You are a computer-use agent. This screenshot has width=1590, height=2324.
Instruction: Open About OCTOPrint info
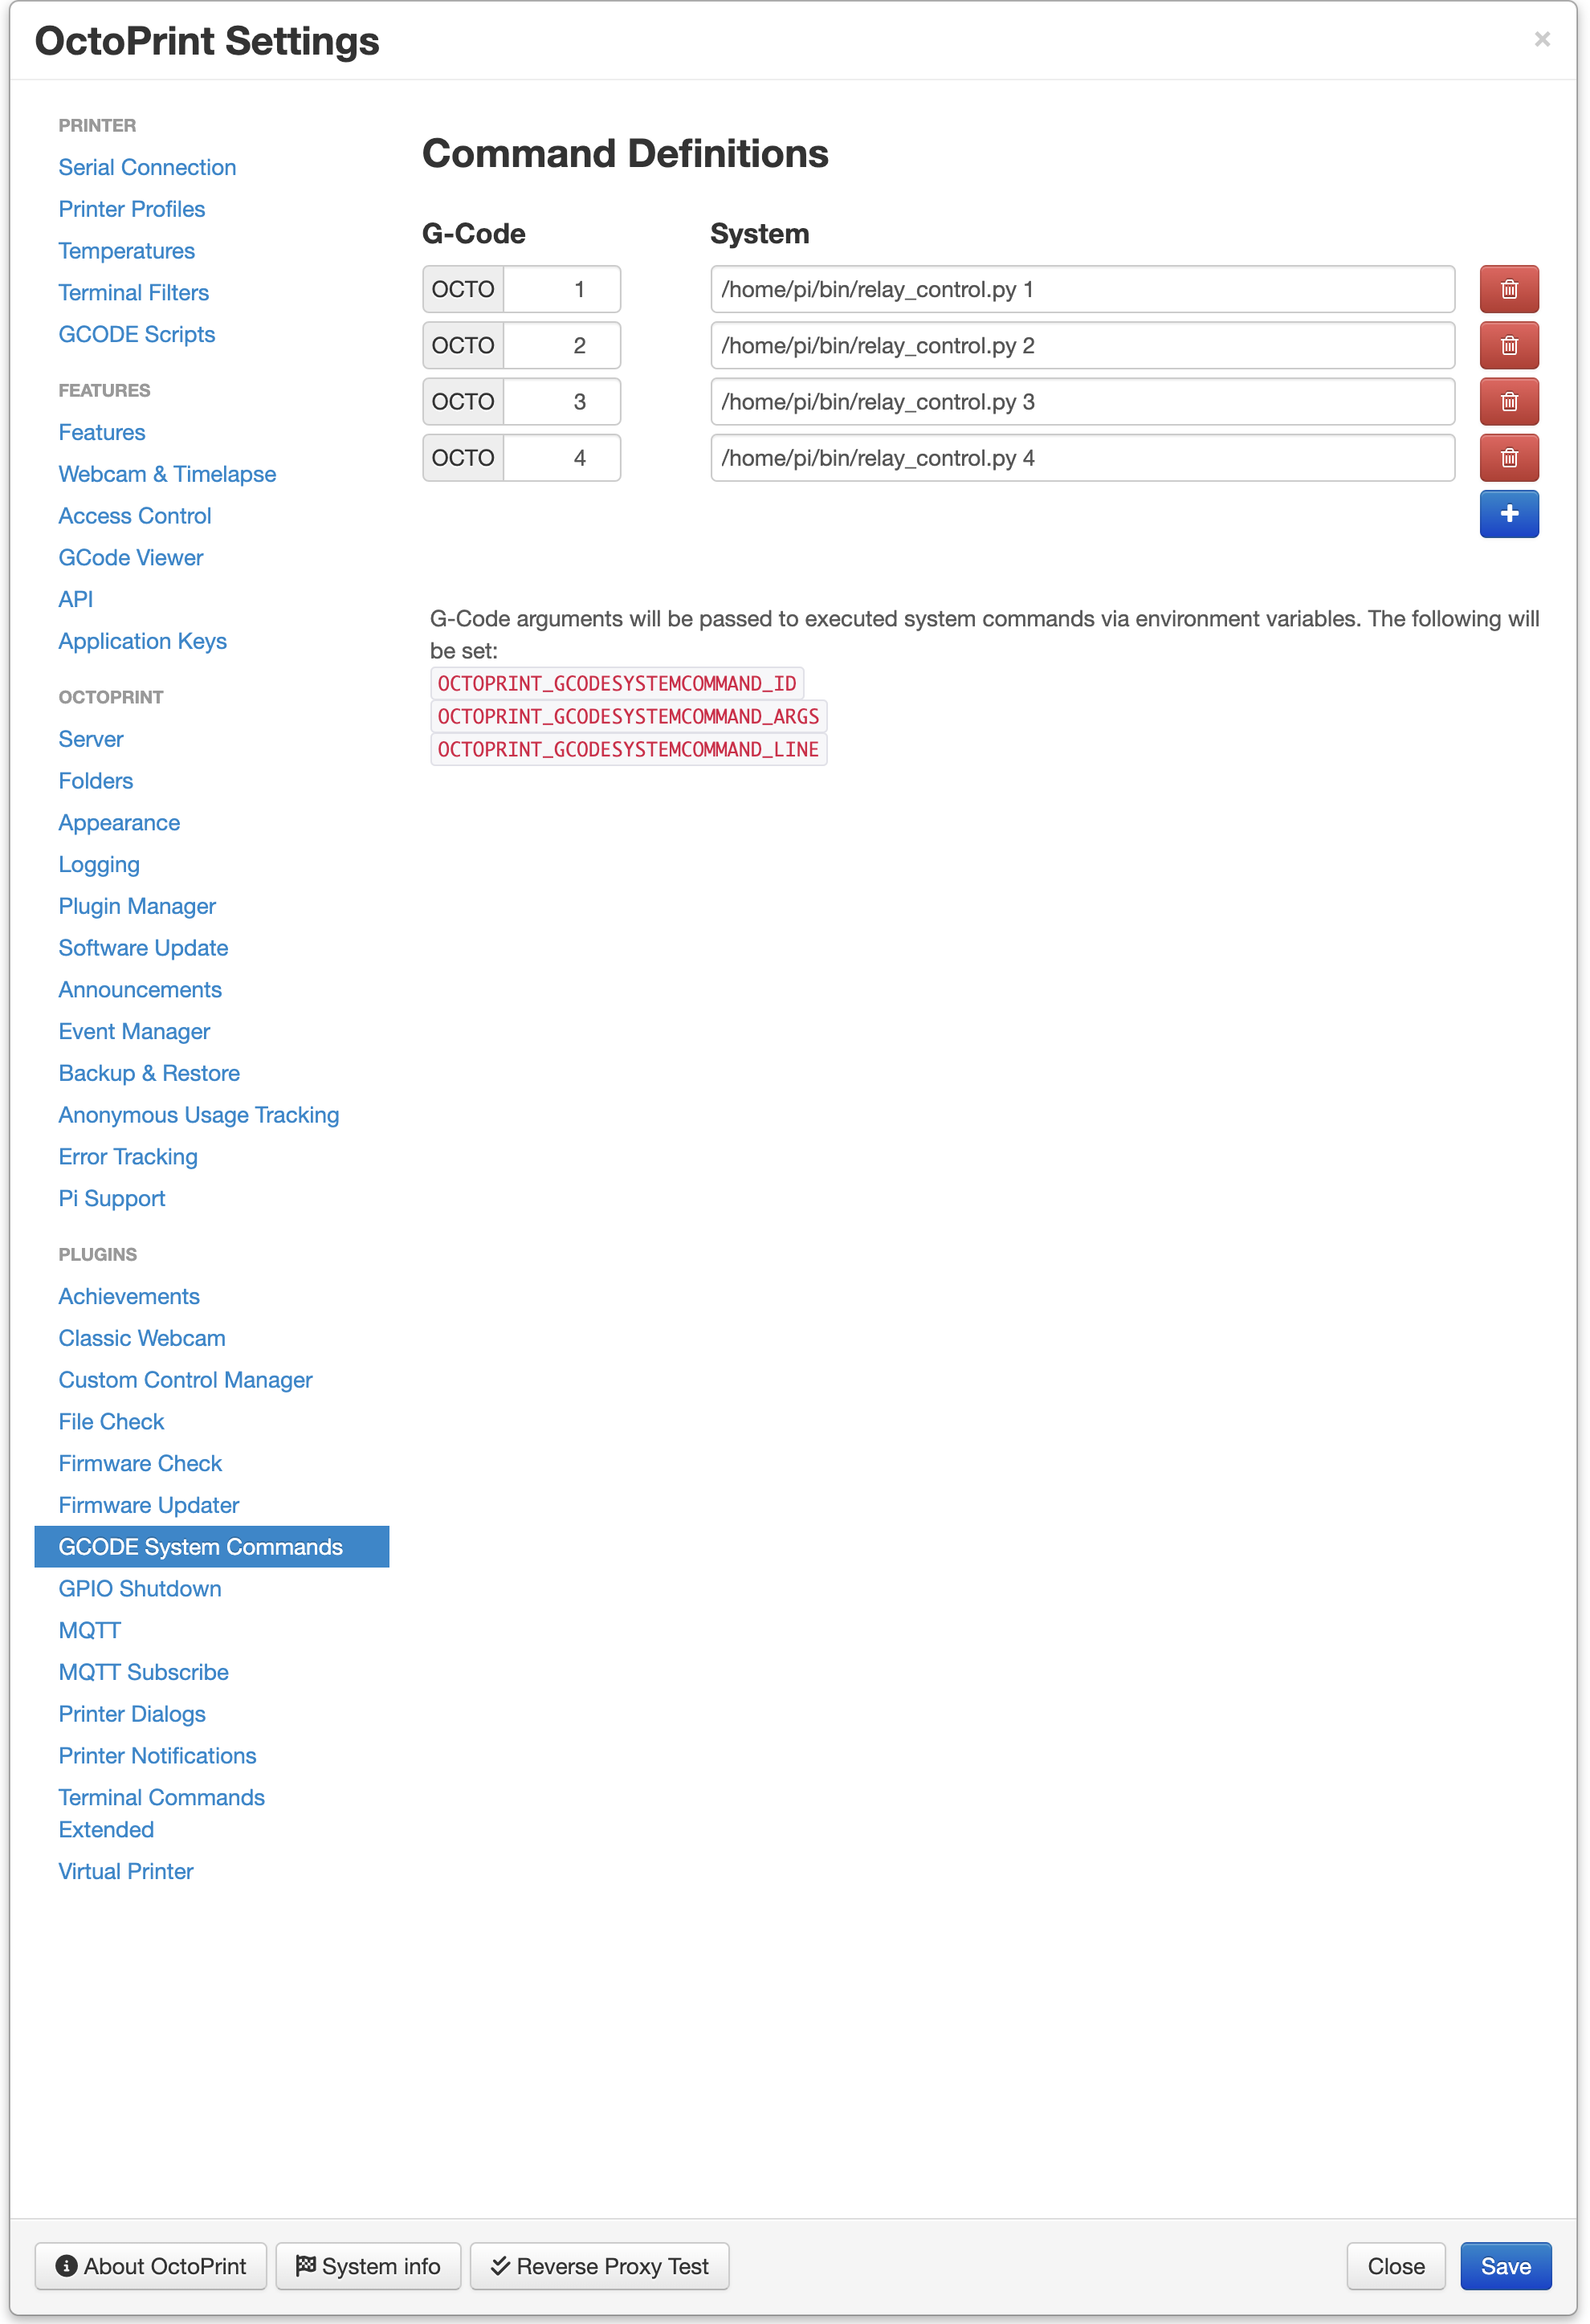coord(151,2266)
